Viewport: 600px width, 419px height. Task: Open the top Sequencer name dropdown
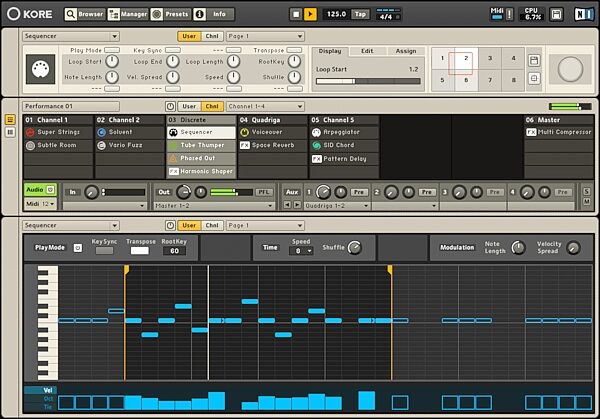(x=71, y=36)
